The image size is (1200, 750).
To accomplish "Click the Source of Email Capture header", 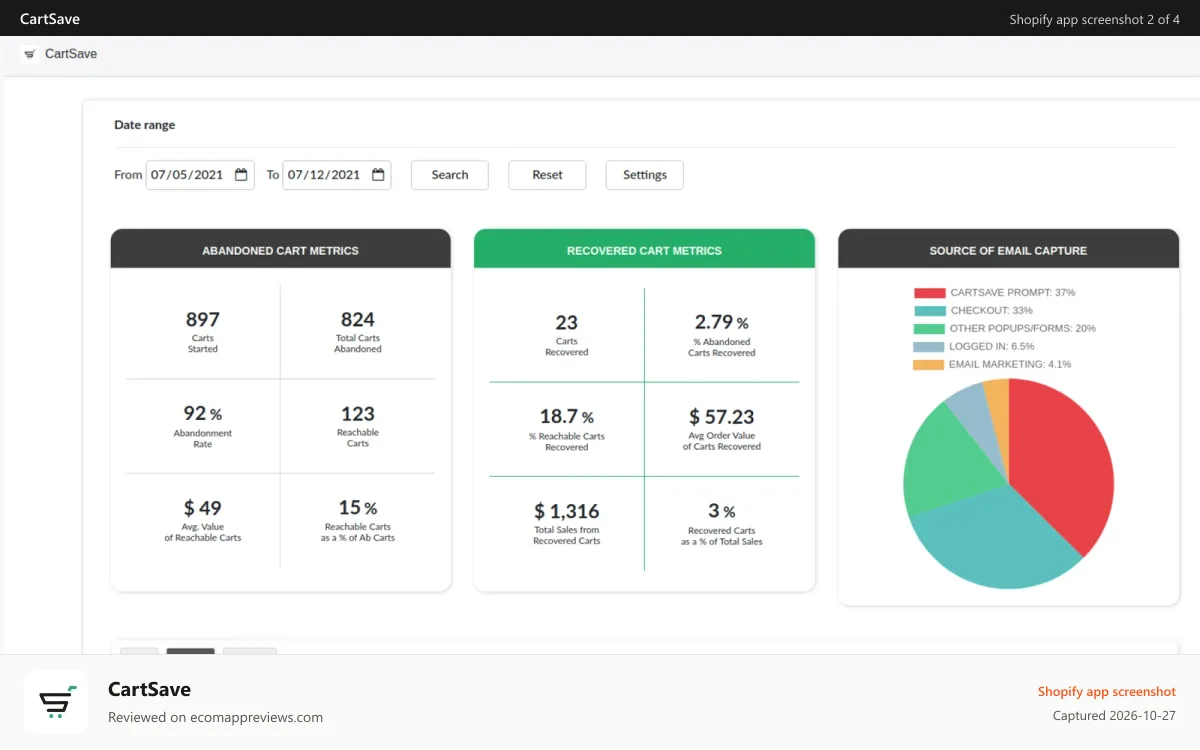I will 1008,249.
